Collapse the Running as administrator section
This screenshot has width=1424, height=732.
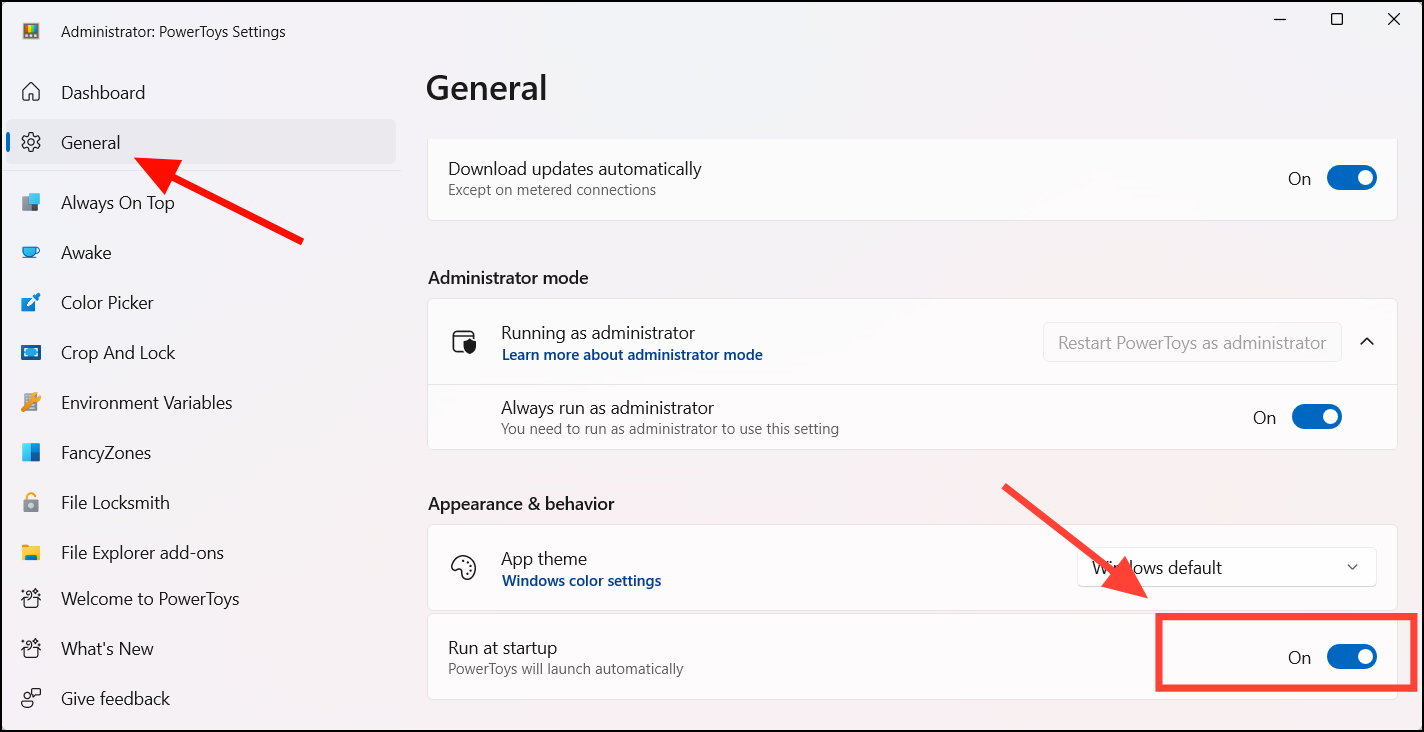point(1367,342)
